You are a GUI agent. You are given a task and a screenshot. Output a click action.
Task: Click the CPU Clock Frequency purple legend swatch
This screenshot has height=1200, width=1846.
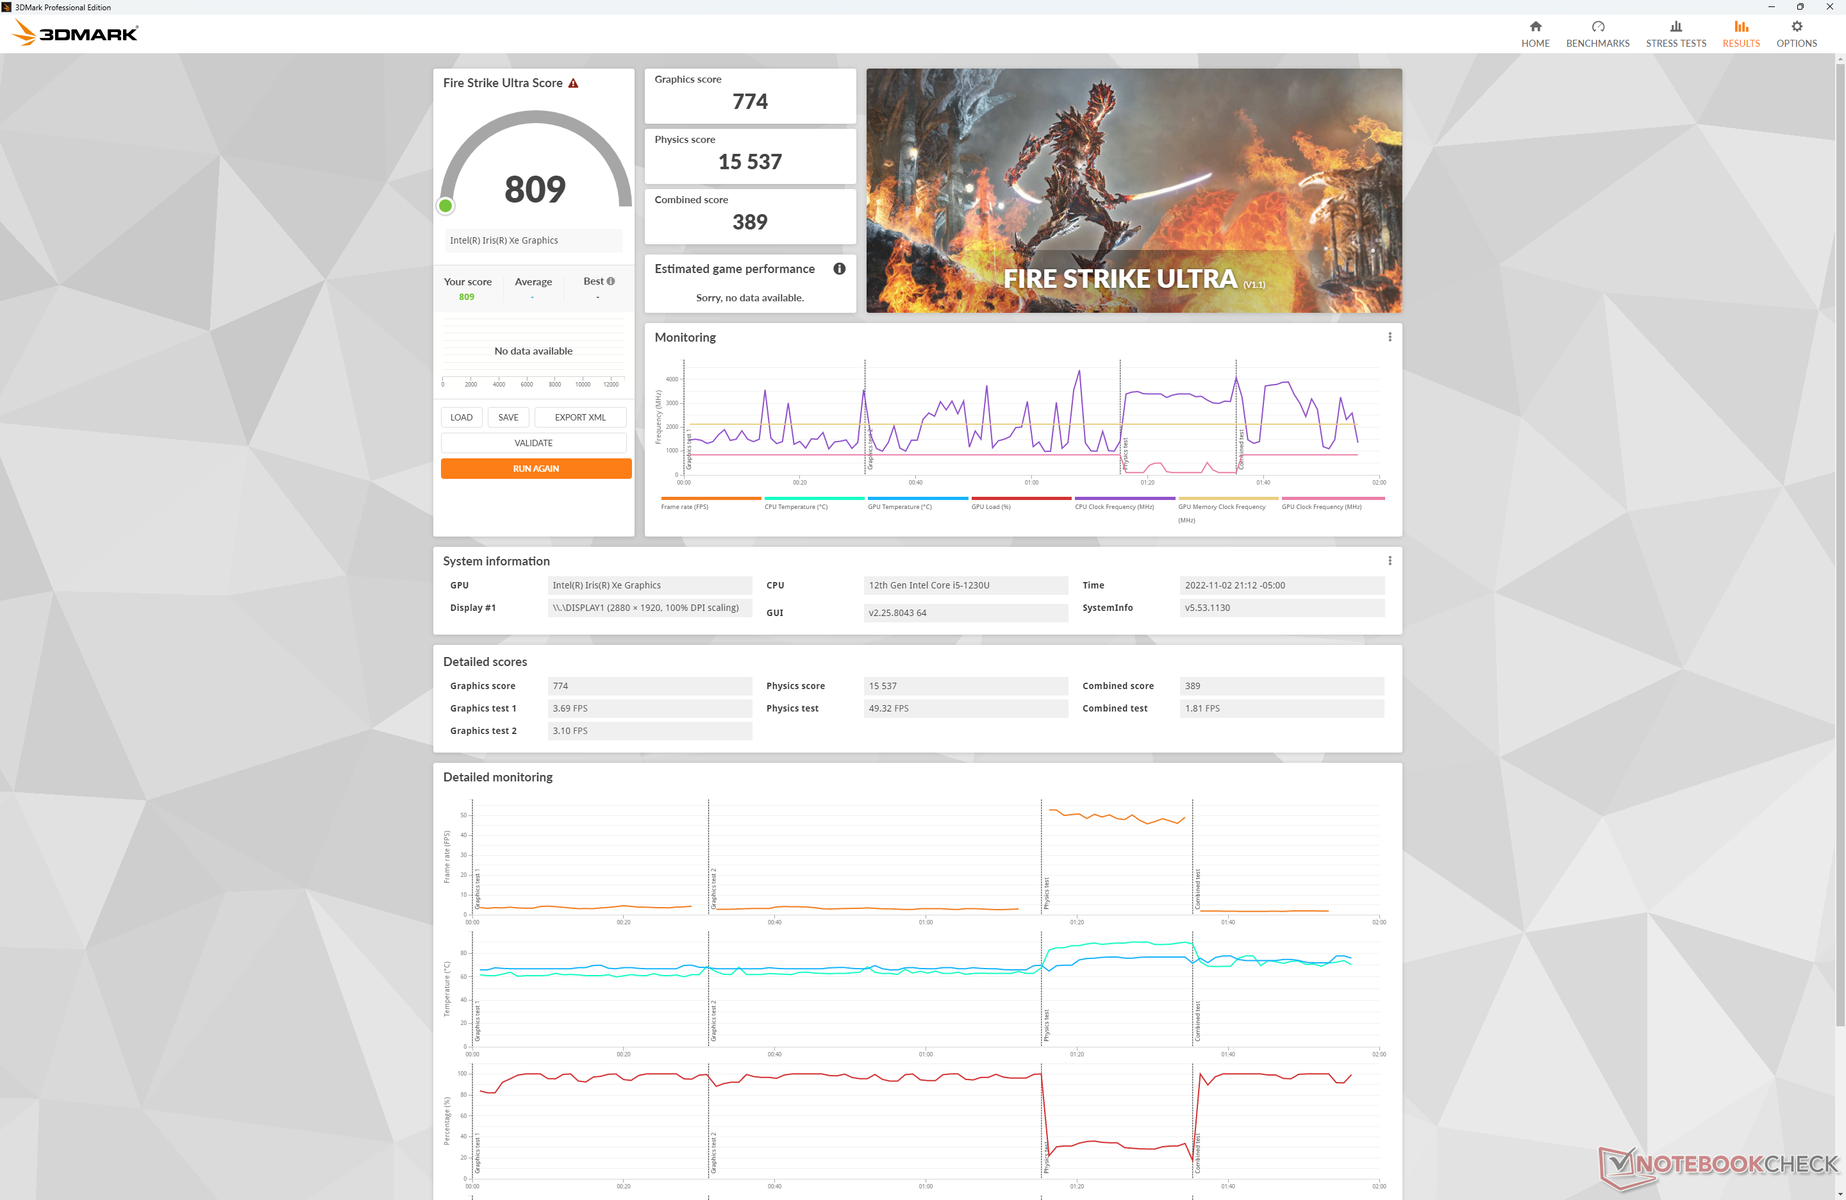click(1125, 498)
